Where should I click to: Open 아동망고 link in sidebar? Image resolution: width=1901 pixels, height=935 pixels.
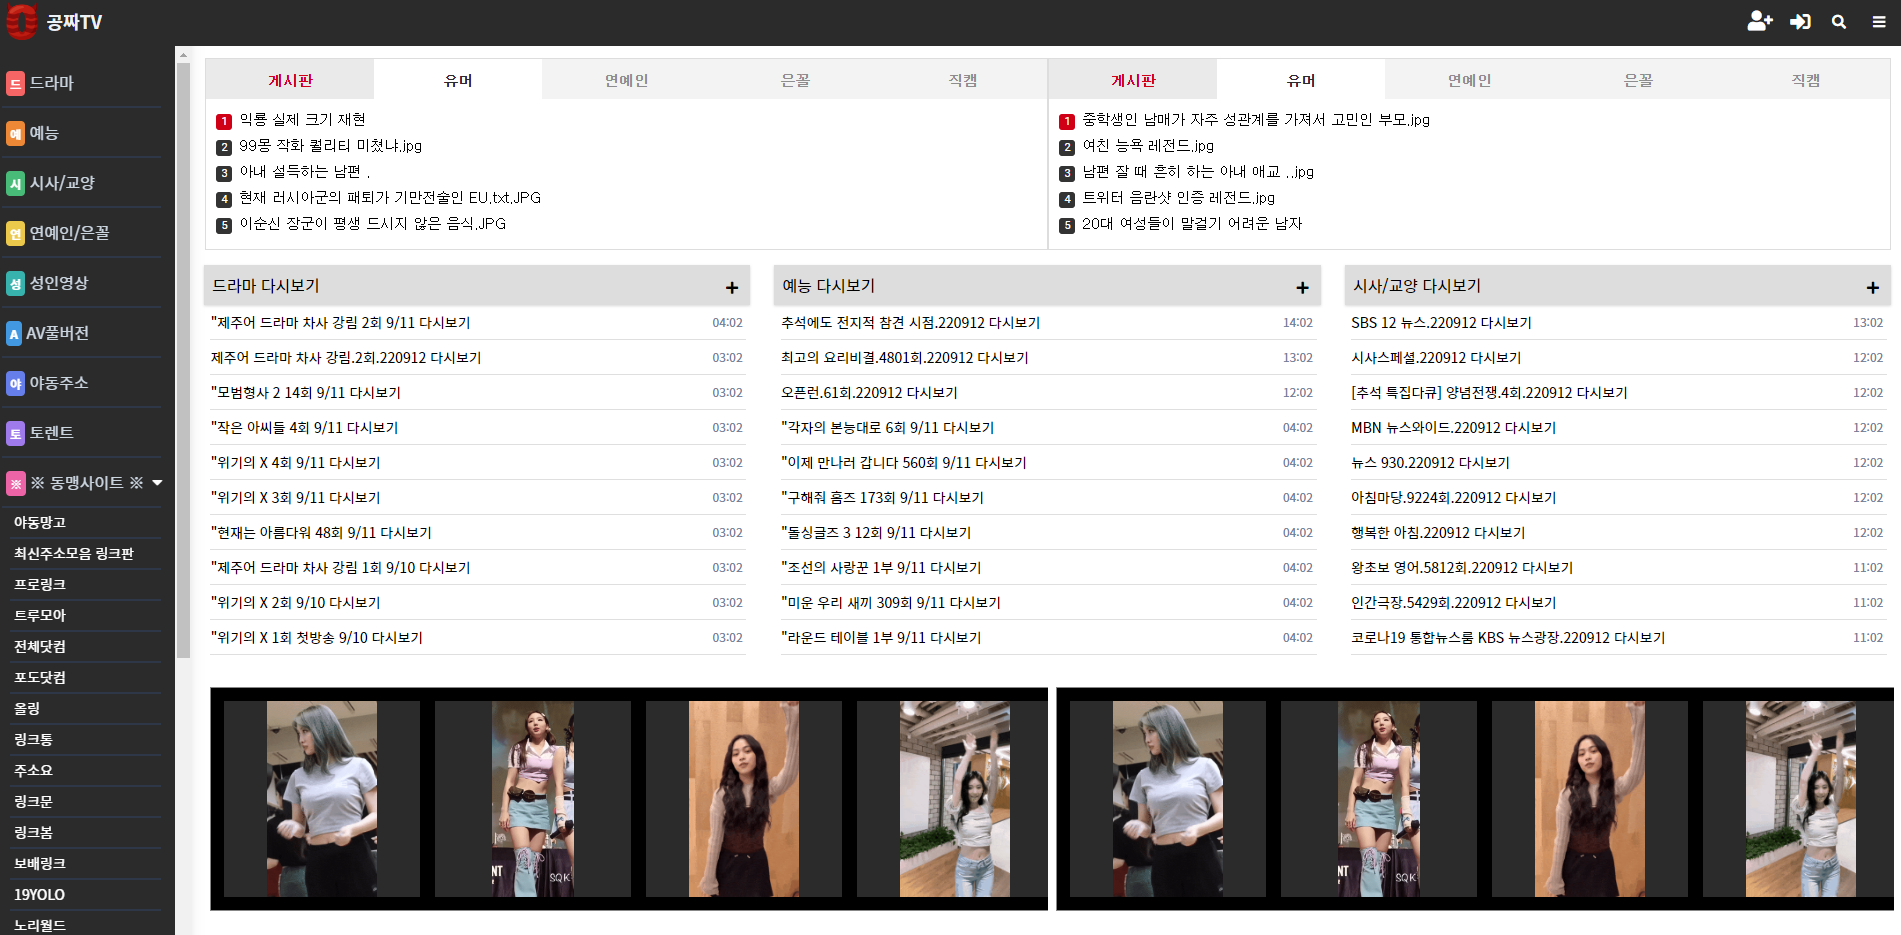pyautogui.click(x=40, y=523)
